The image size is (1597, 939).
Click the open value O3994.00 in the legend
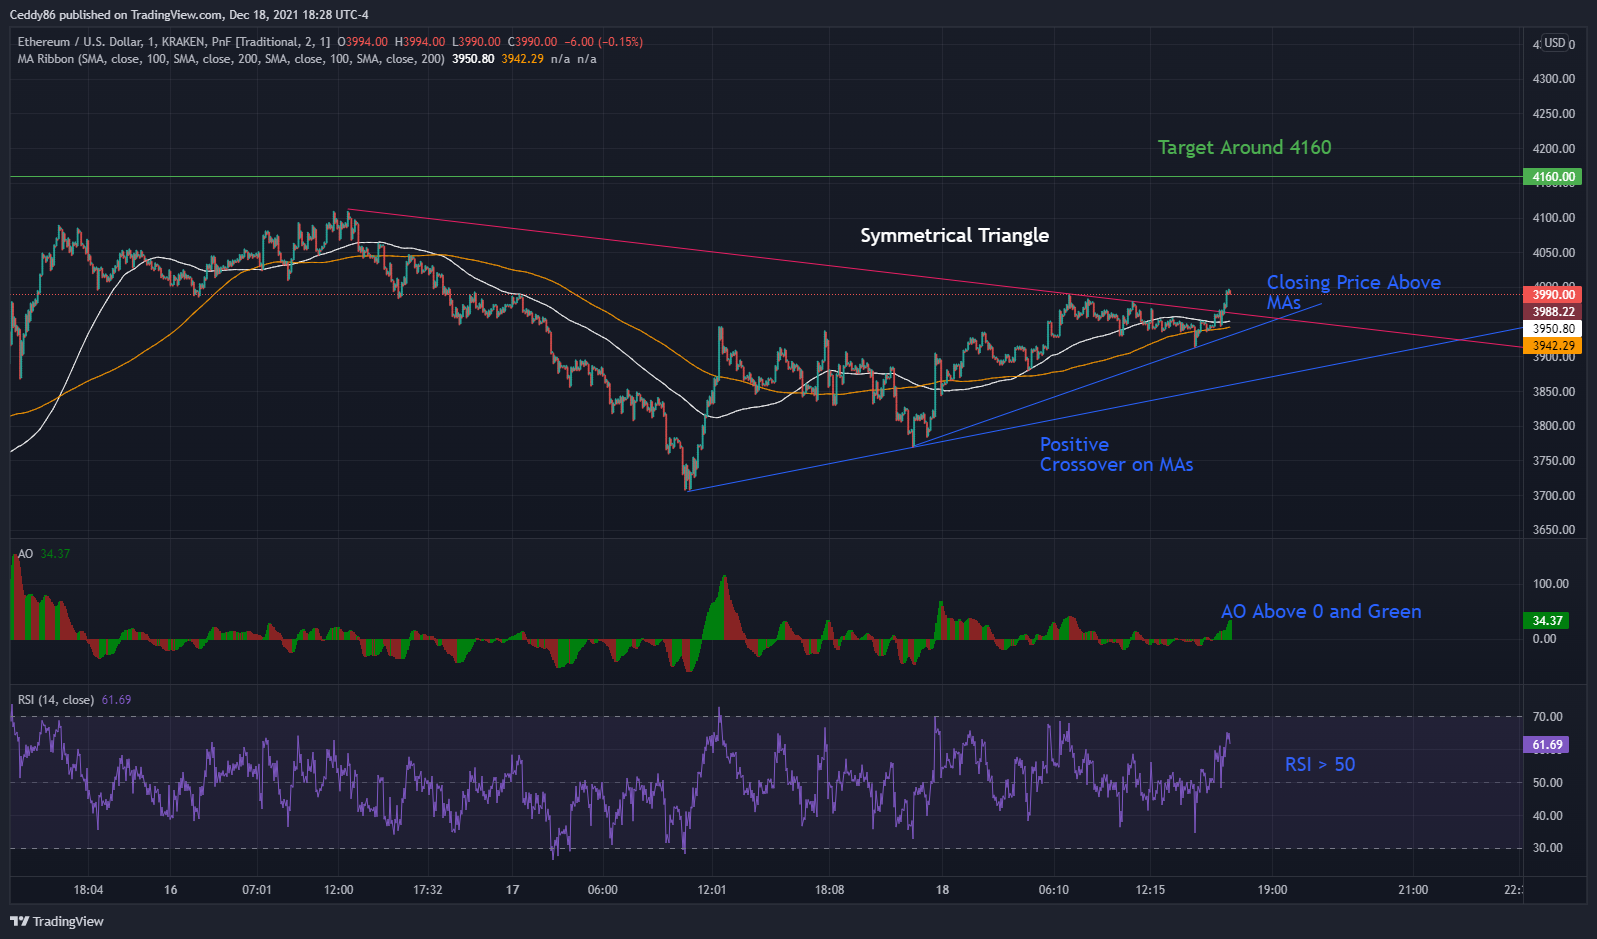pyautogui.click(x=363, y=42)
